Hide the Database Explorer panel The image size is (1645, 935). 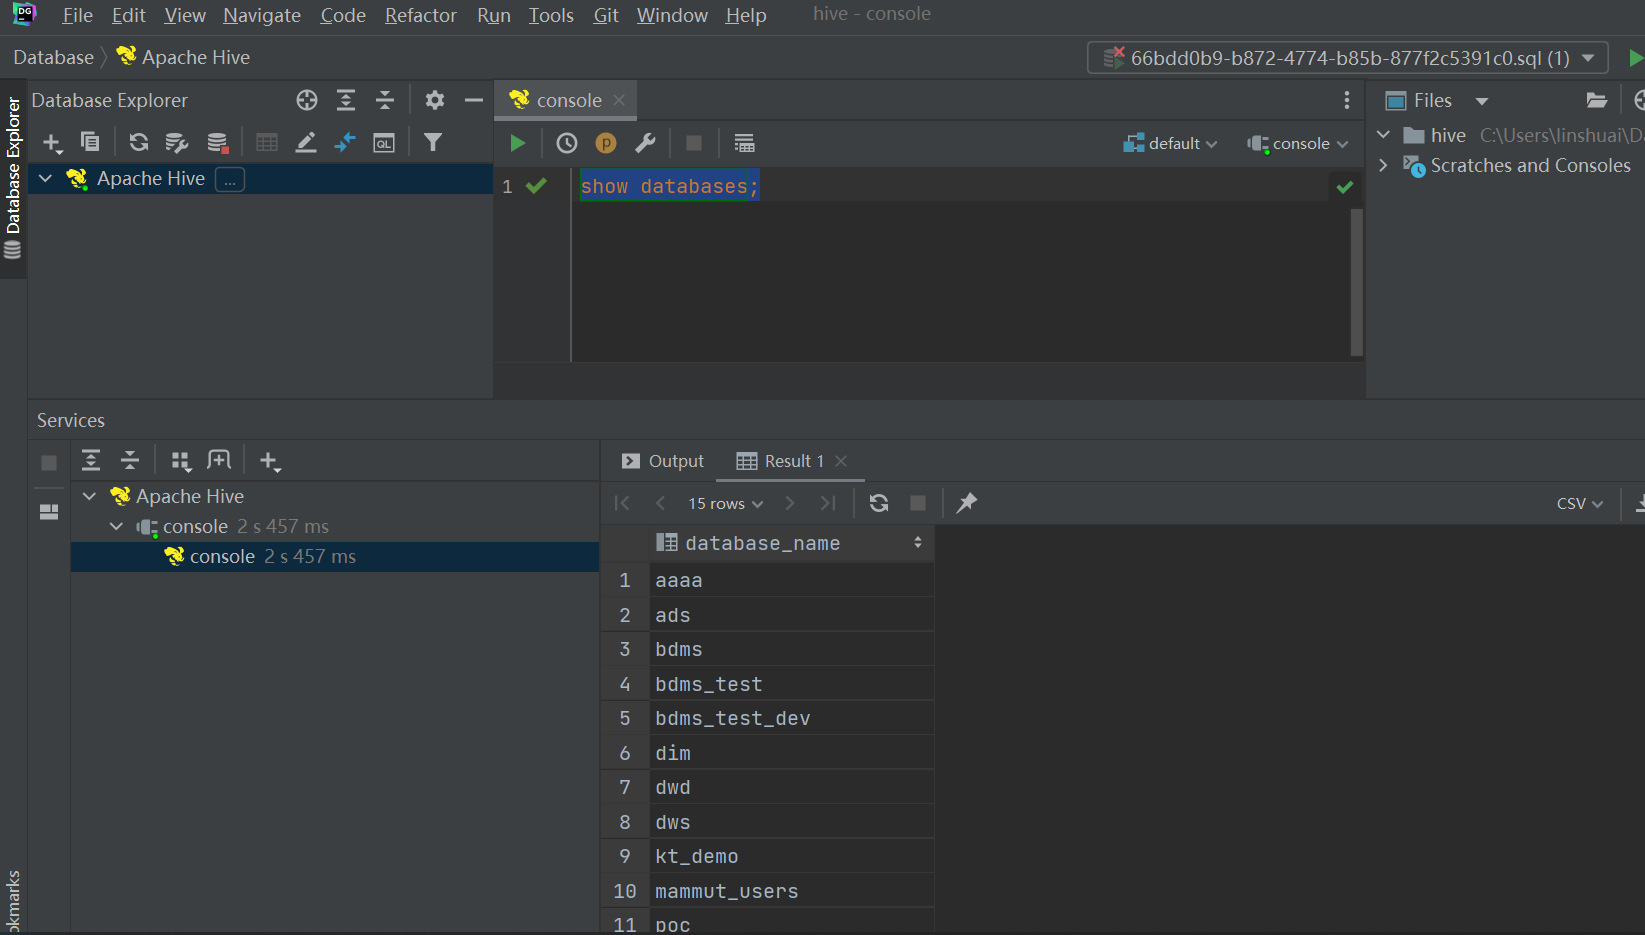pyautogui.click(x=474, y=100)
